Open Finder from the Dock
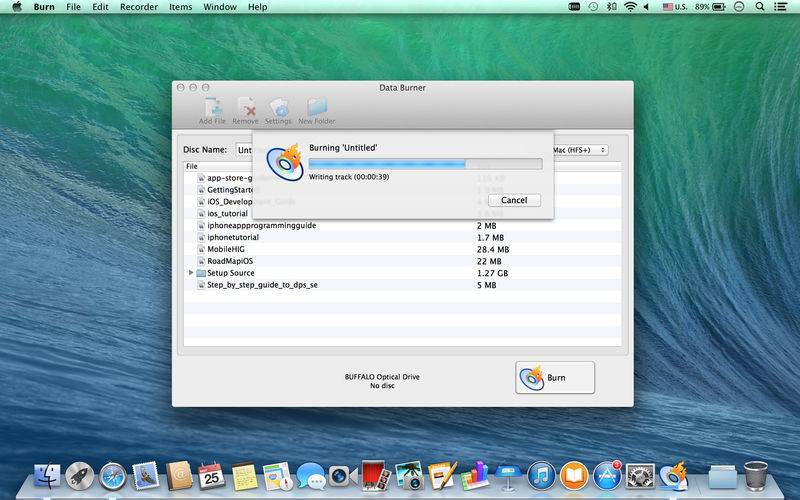Screen dimensions: 800x500 tap(47, 477)
